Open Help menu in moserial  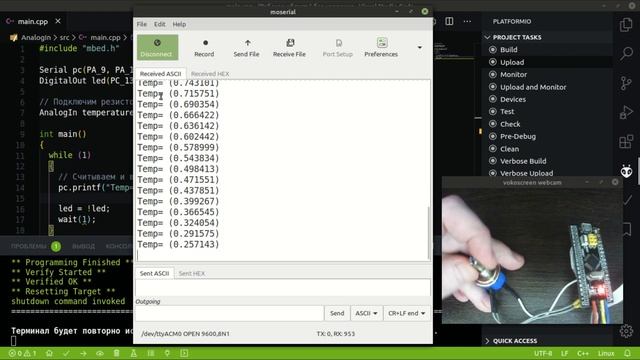[x=179, y=24]
